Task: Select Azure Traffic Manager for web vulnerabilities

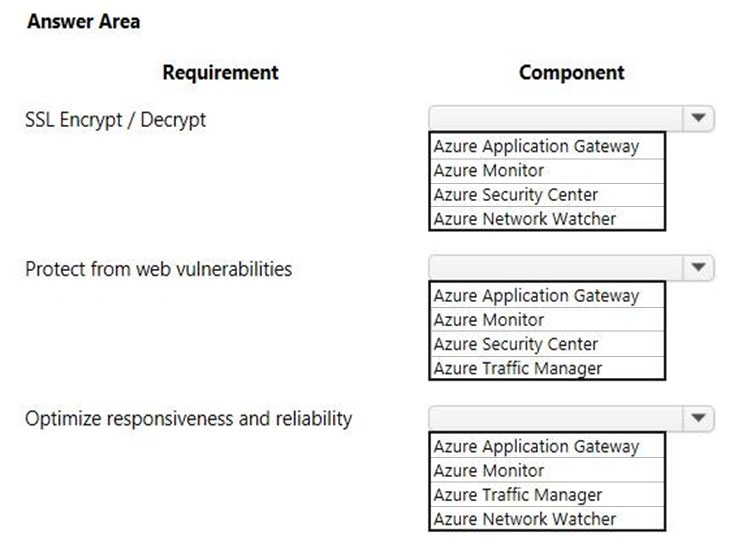Action: click(547, 368)
